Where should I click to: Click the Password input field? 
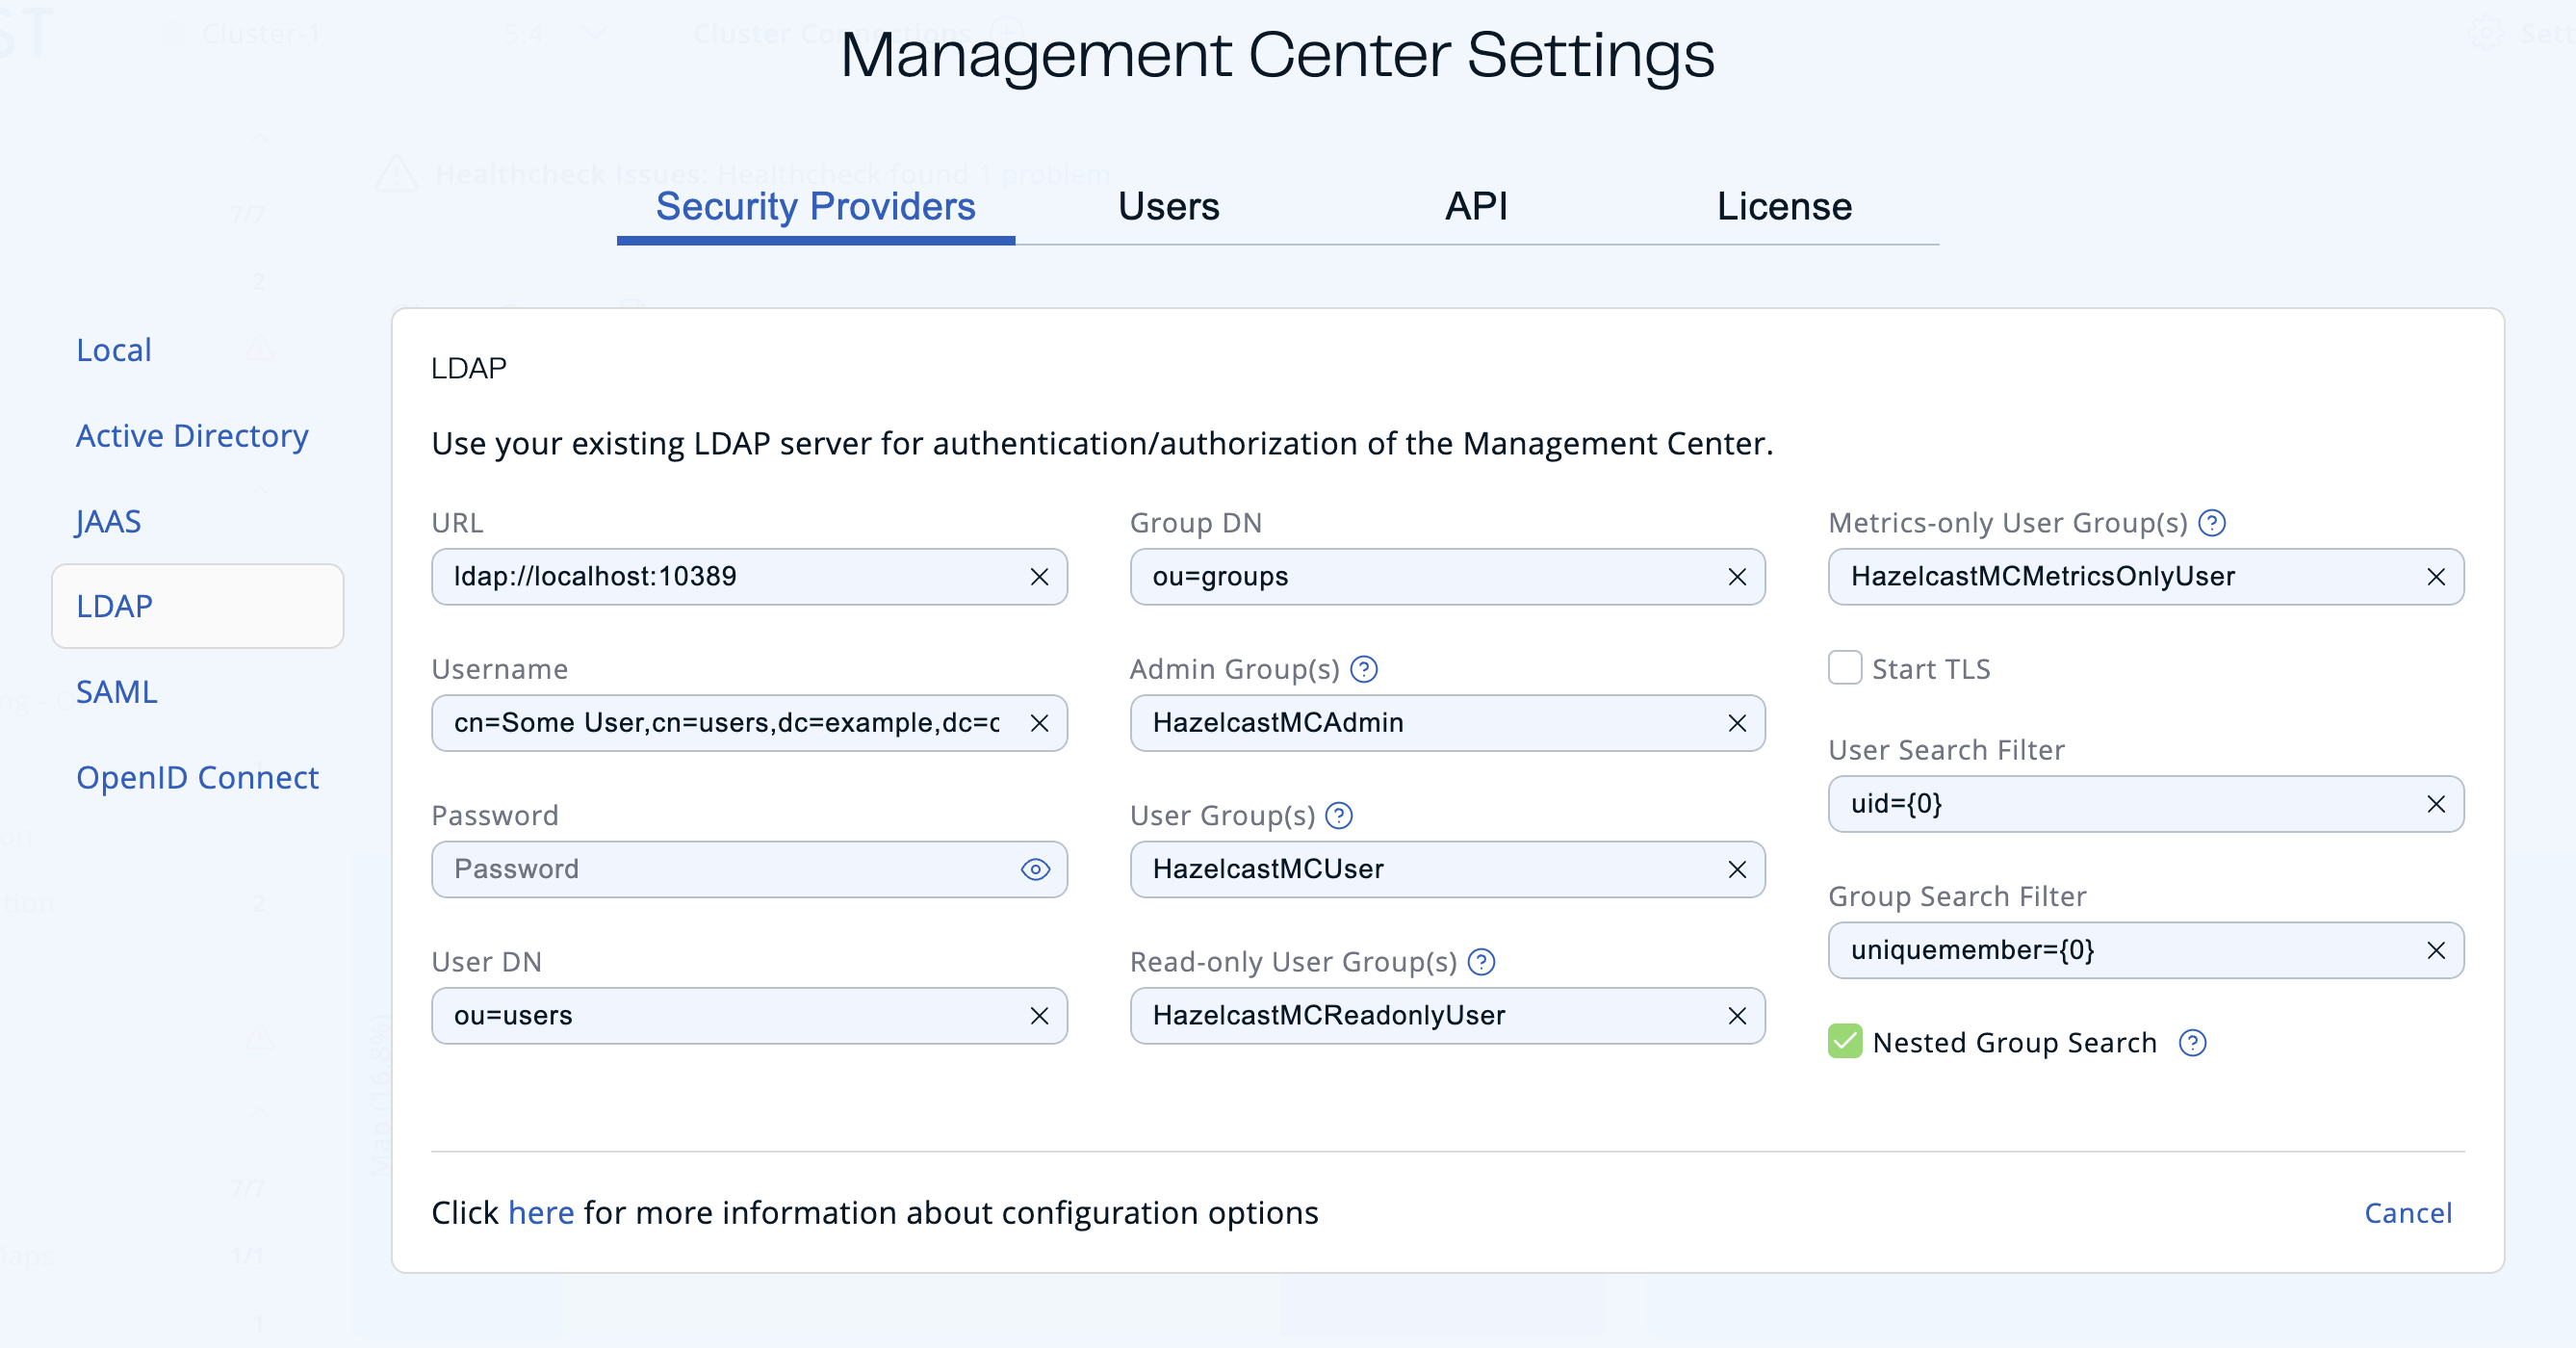coord(730,870)
